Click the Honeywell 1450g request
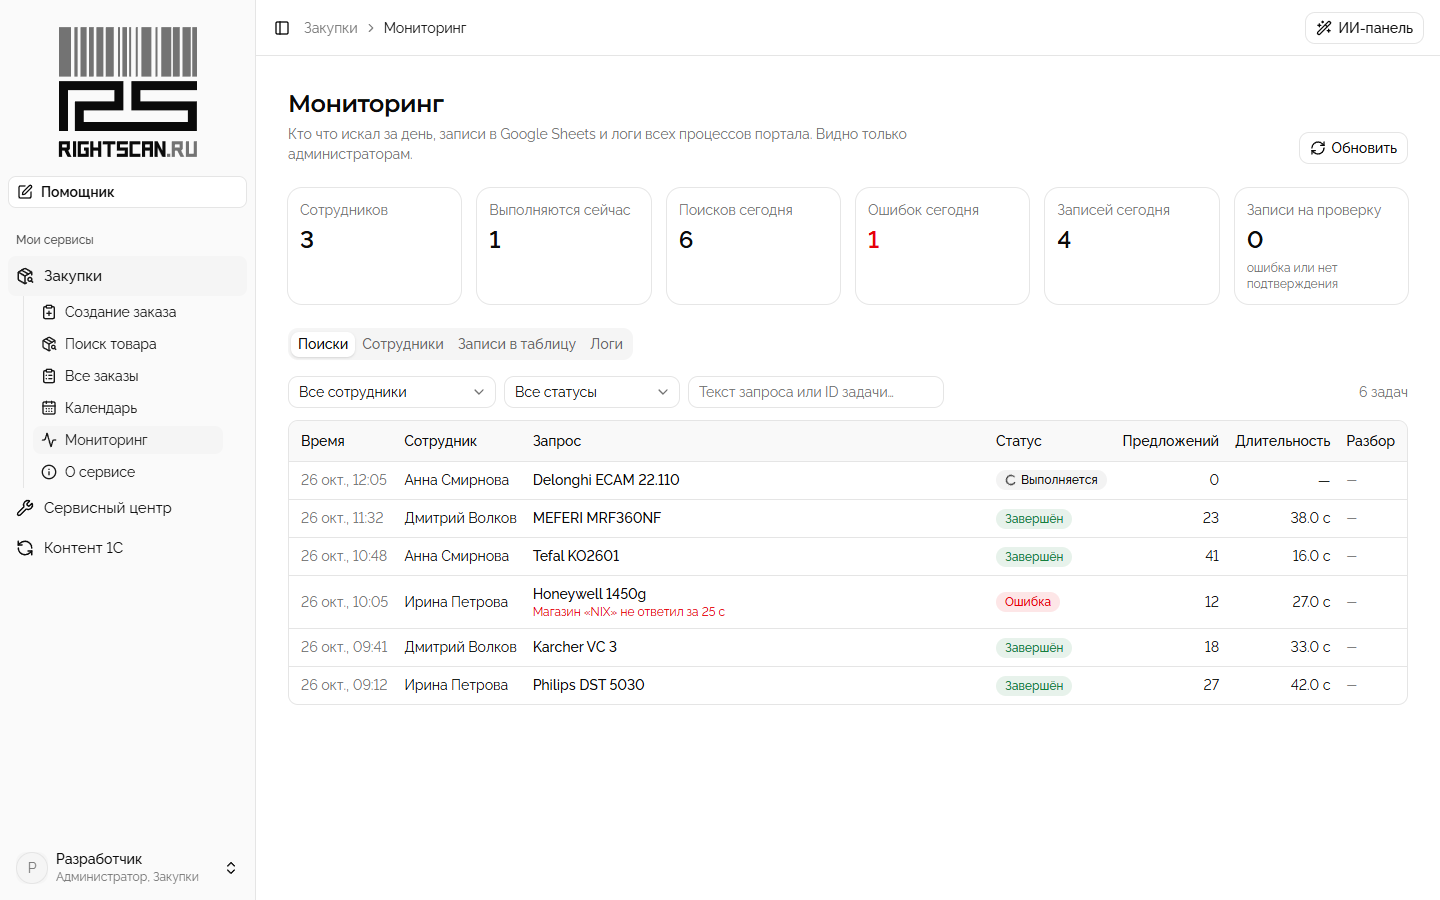1440x900 pixels. [x=590, y=594]
